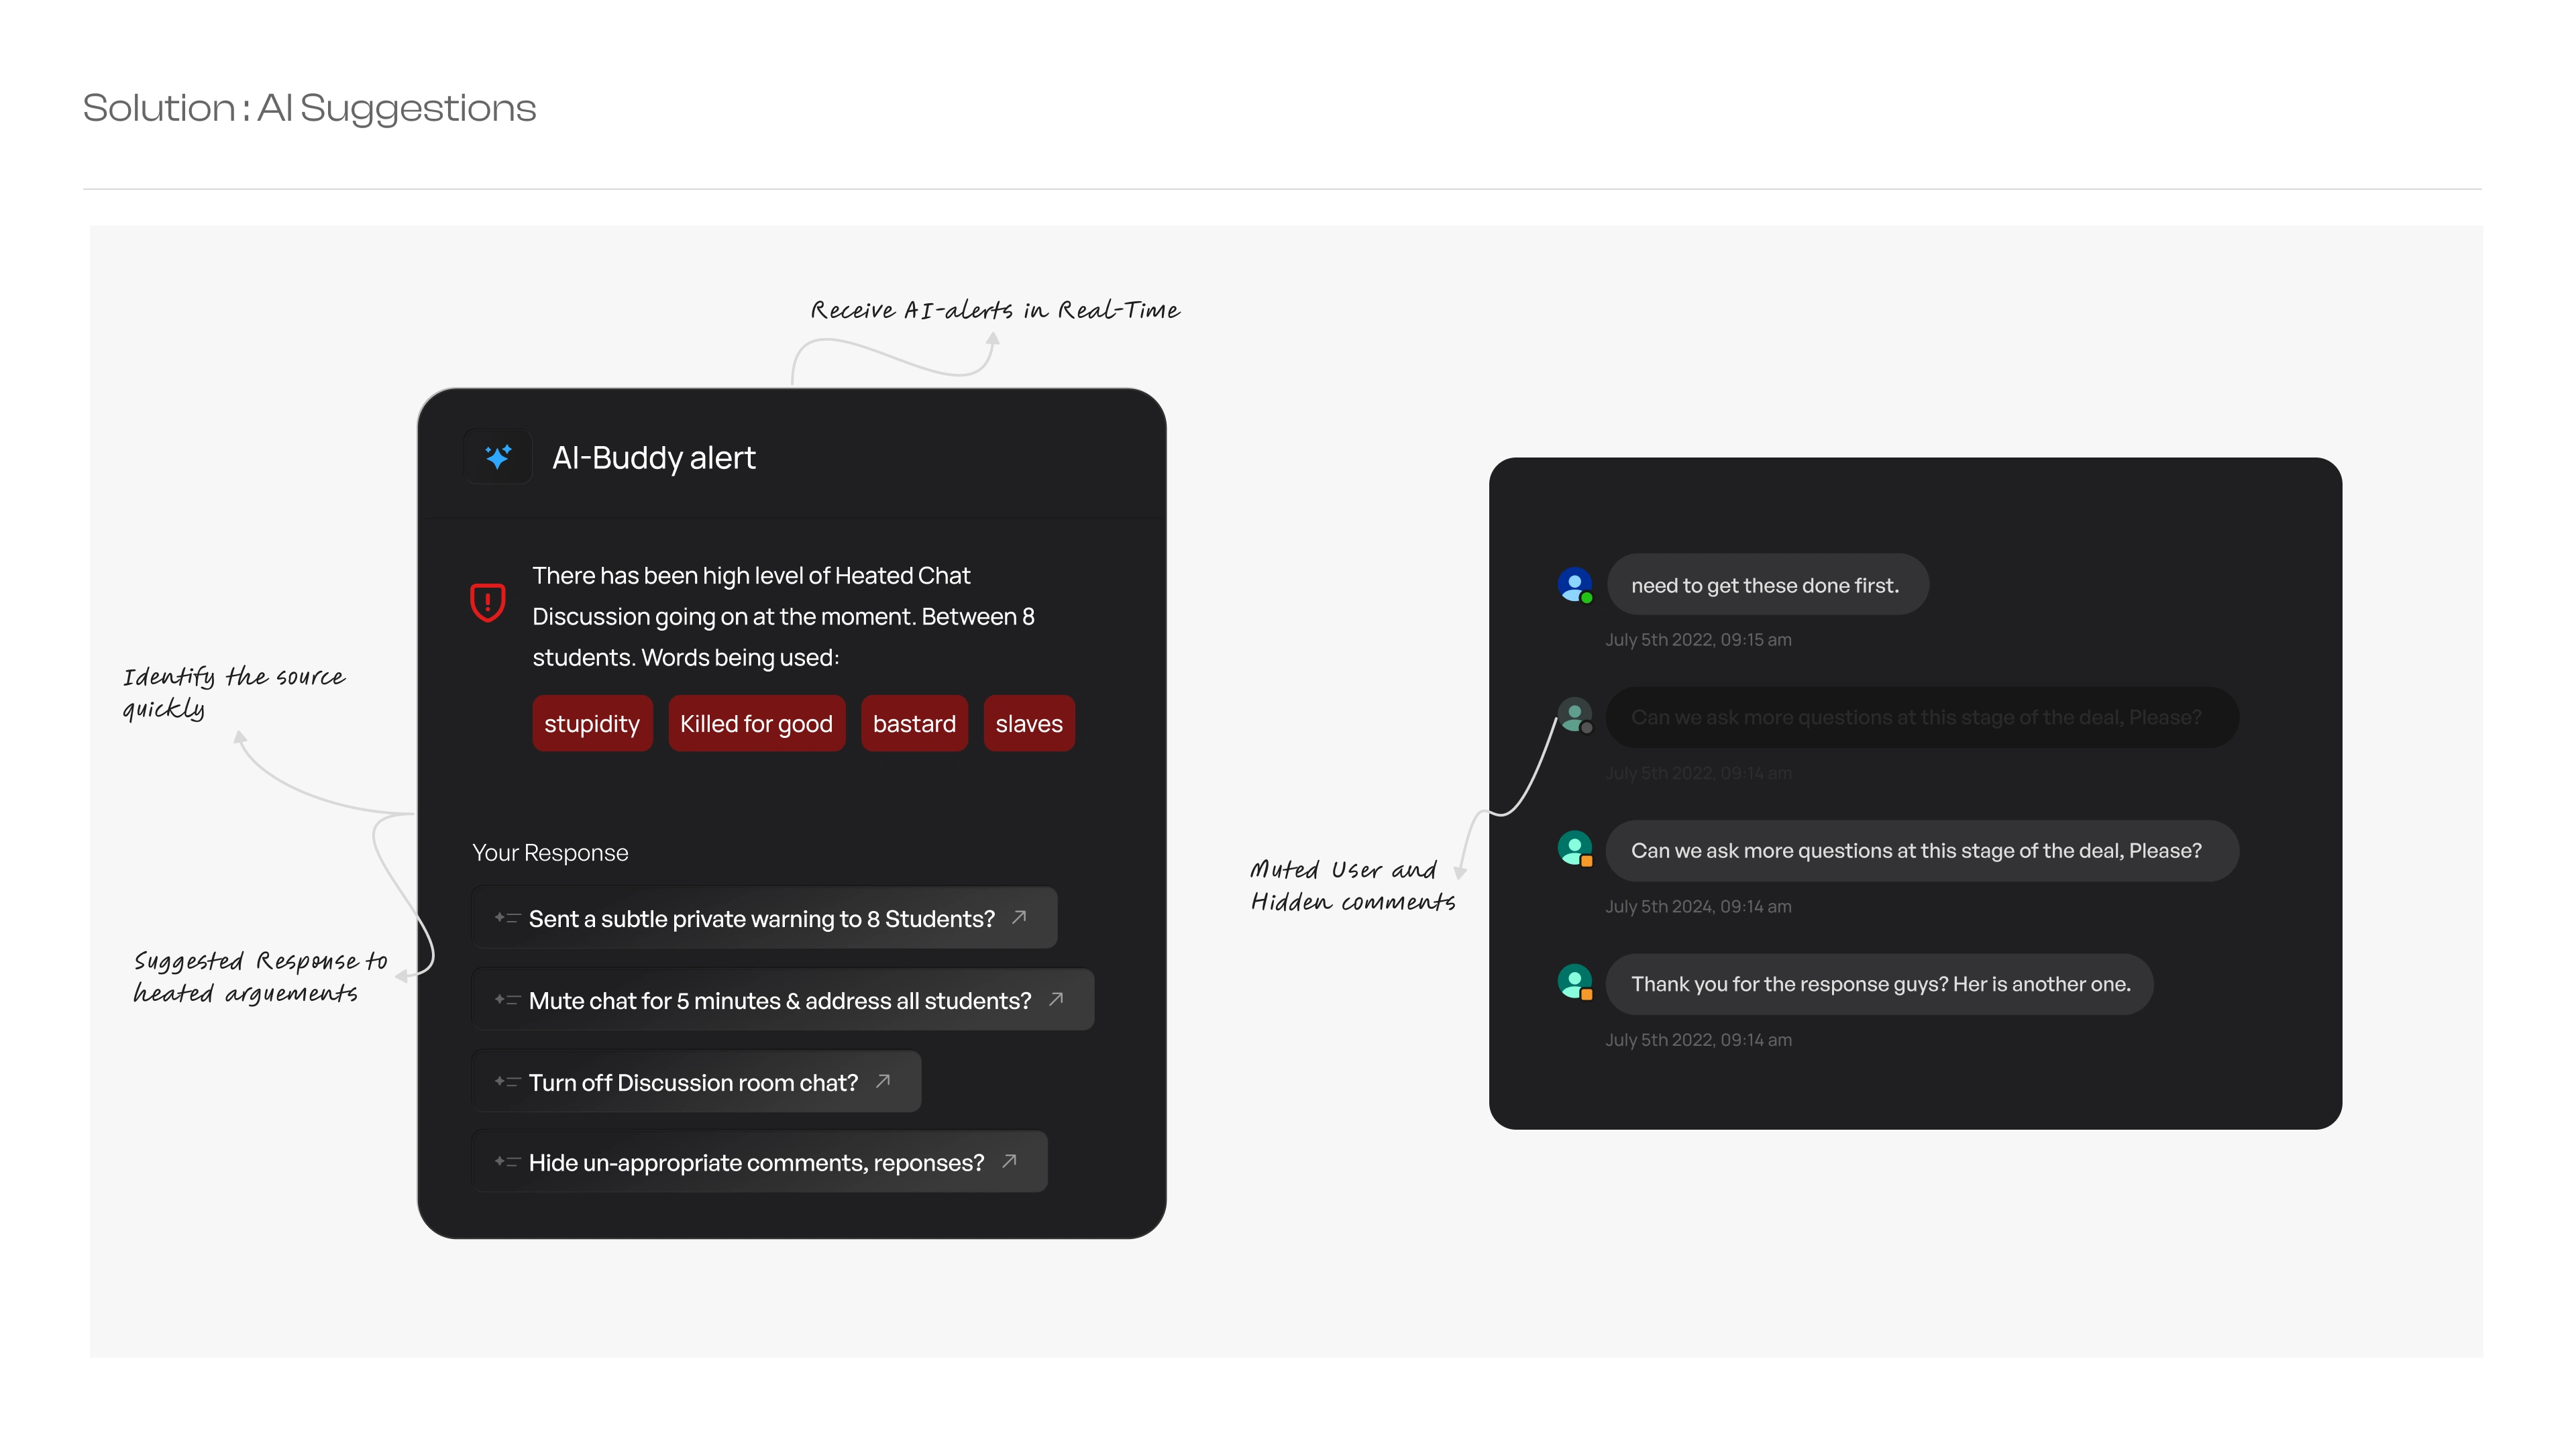
Task: Open the muted user's dimmed avatar
Action: click(x=1575, y=716)
